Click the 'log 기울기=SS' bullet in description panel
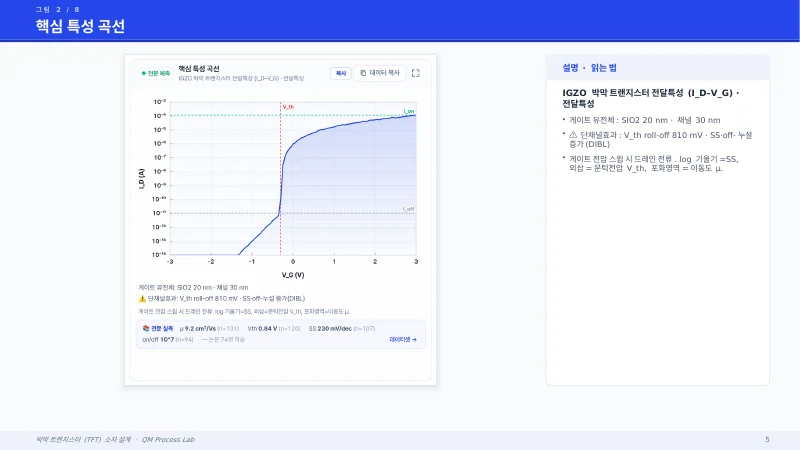 click(654, 163)
